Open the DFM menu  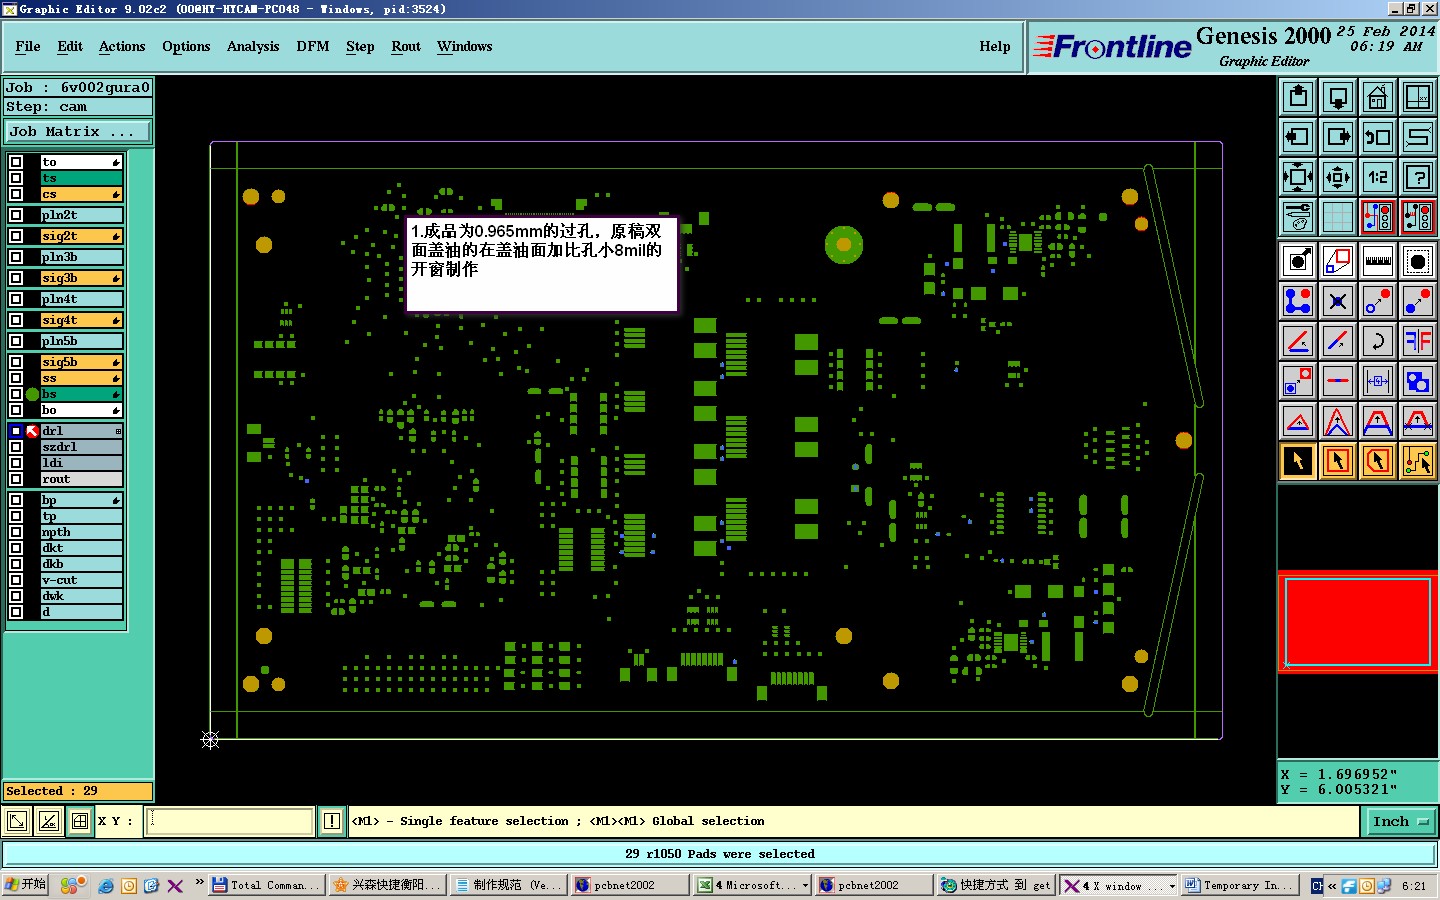pos(313,46)
